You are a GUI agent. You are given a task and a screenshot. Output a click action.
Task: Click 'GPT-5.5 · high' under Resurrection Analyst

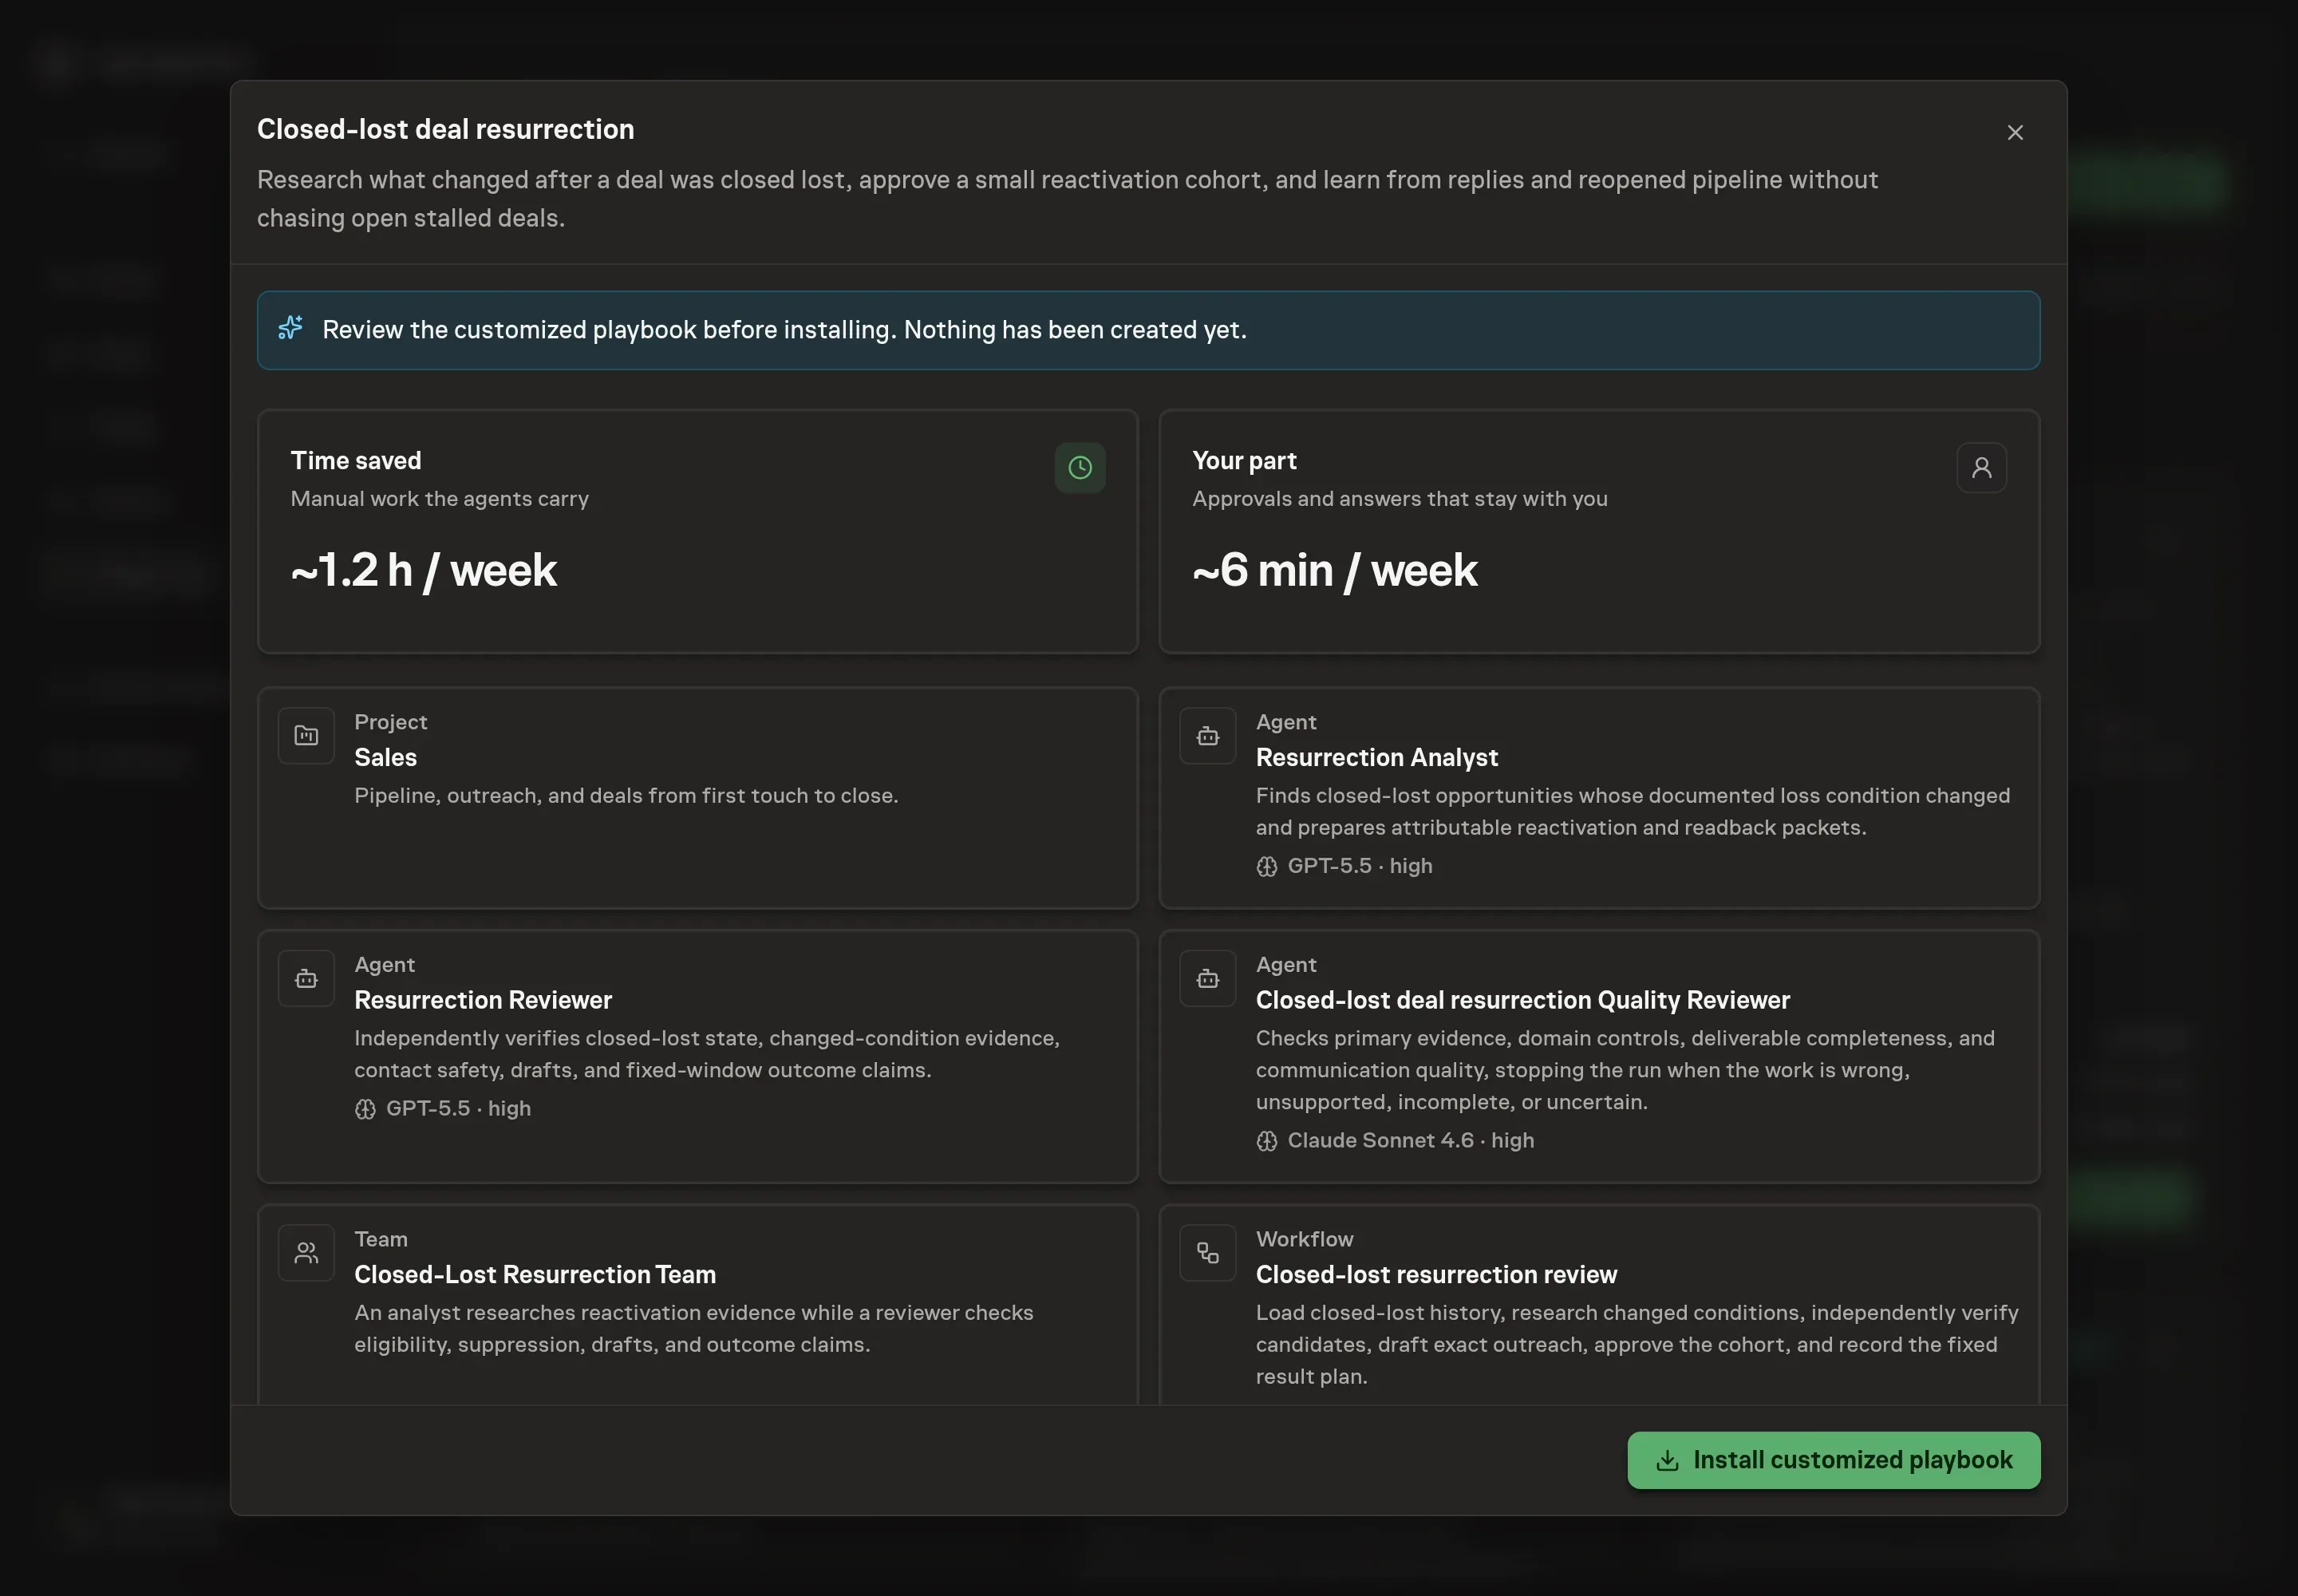(x=1359, y=865)
